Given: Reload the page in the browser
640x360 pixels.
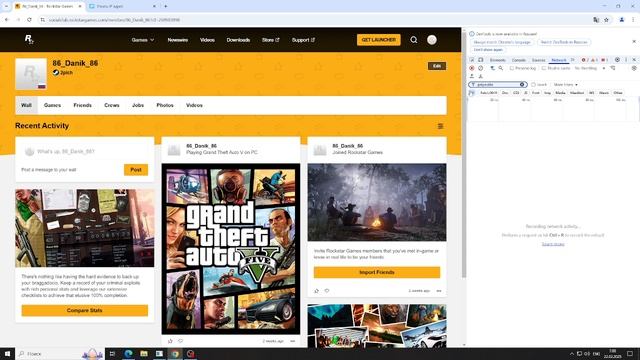Looking at the screenshot, I should pos(29,20).
